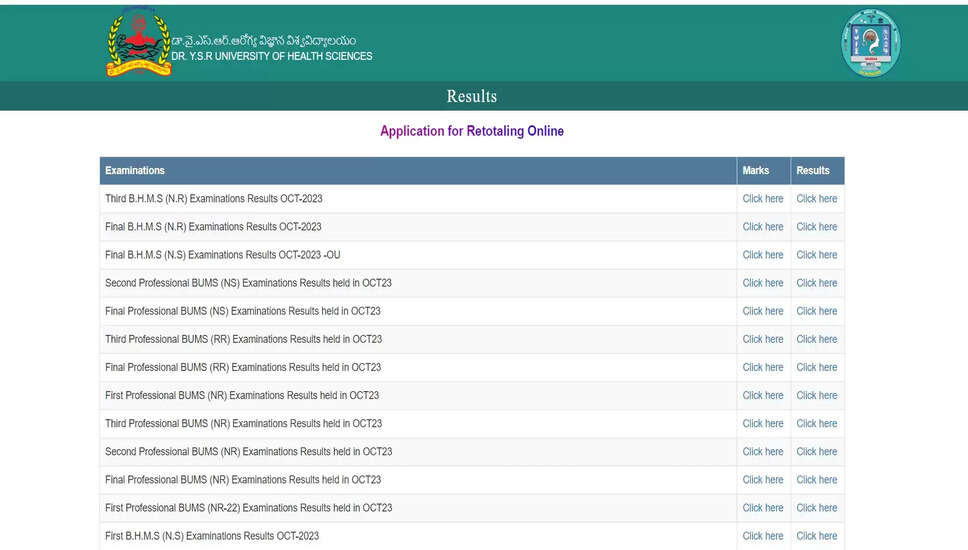
Task: Click the Examinations column header
Action: 135,171
